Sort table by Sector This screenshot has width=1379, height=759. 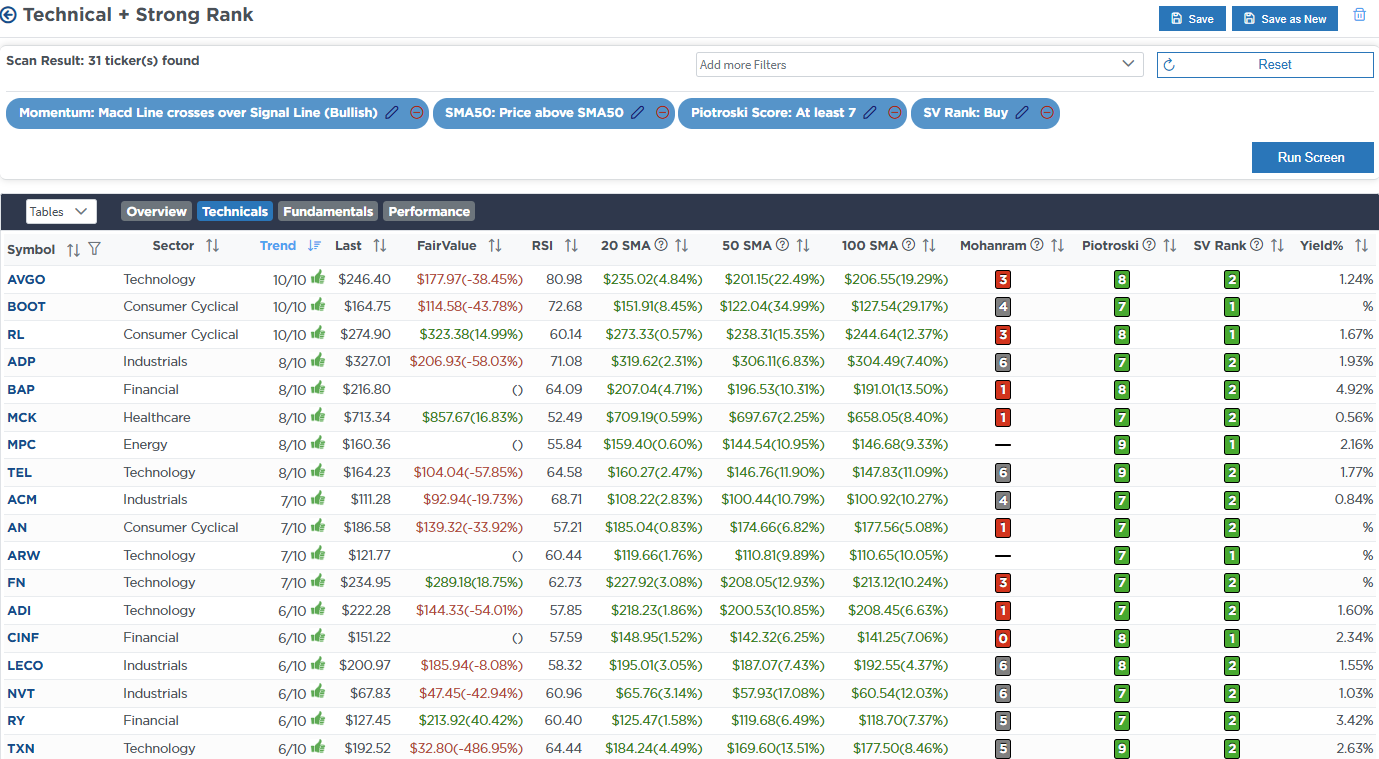[212, 245]
